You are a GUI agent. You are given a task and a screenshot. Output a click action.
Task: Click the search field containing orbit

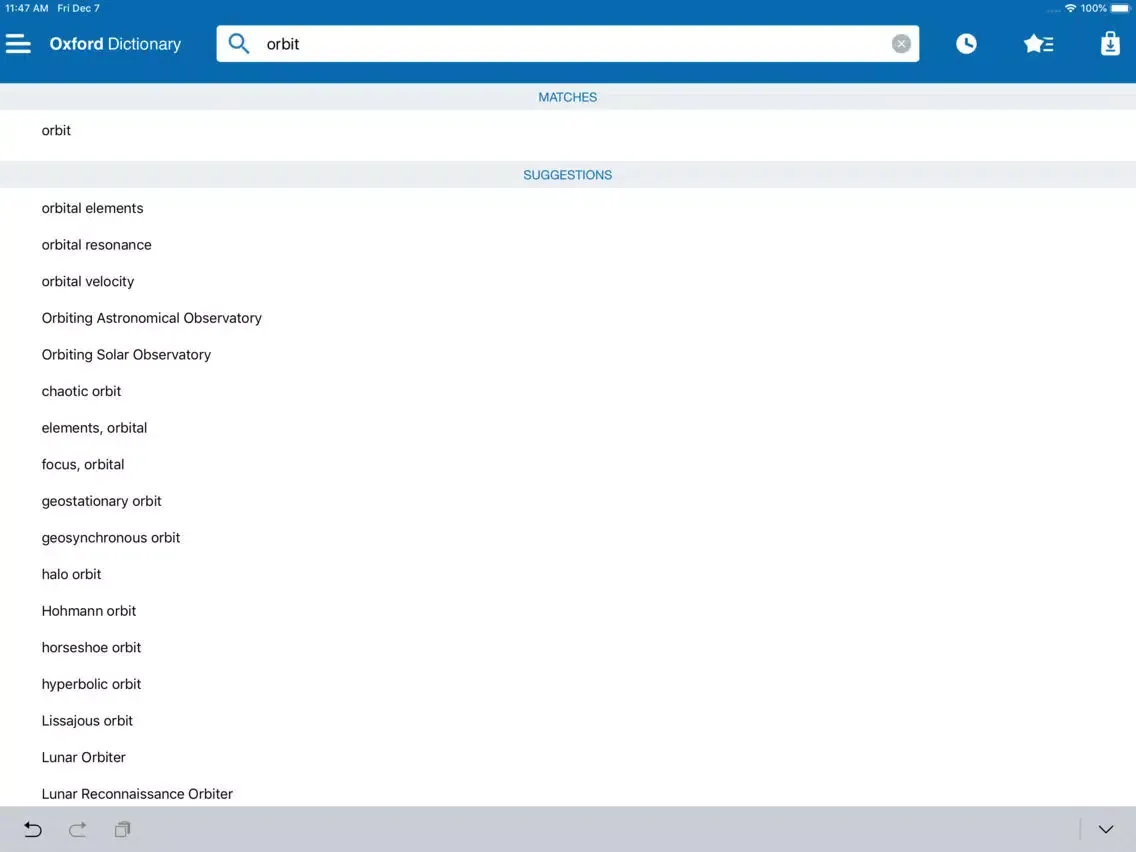point(567,43)
